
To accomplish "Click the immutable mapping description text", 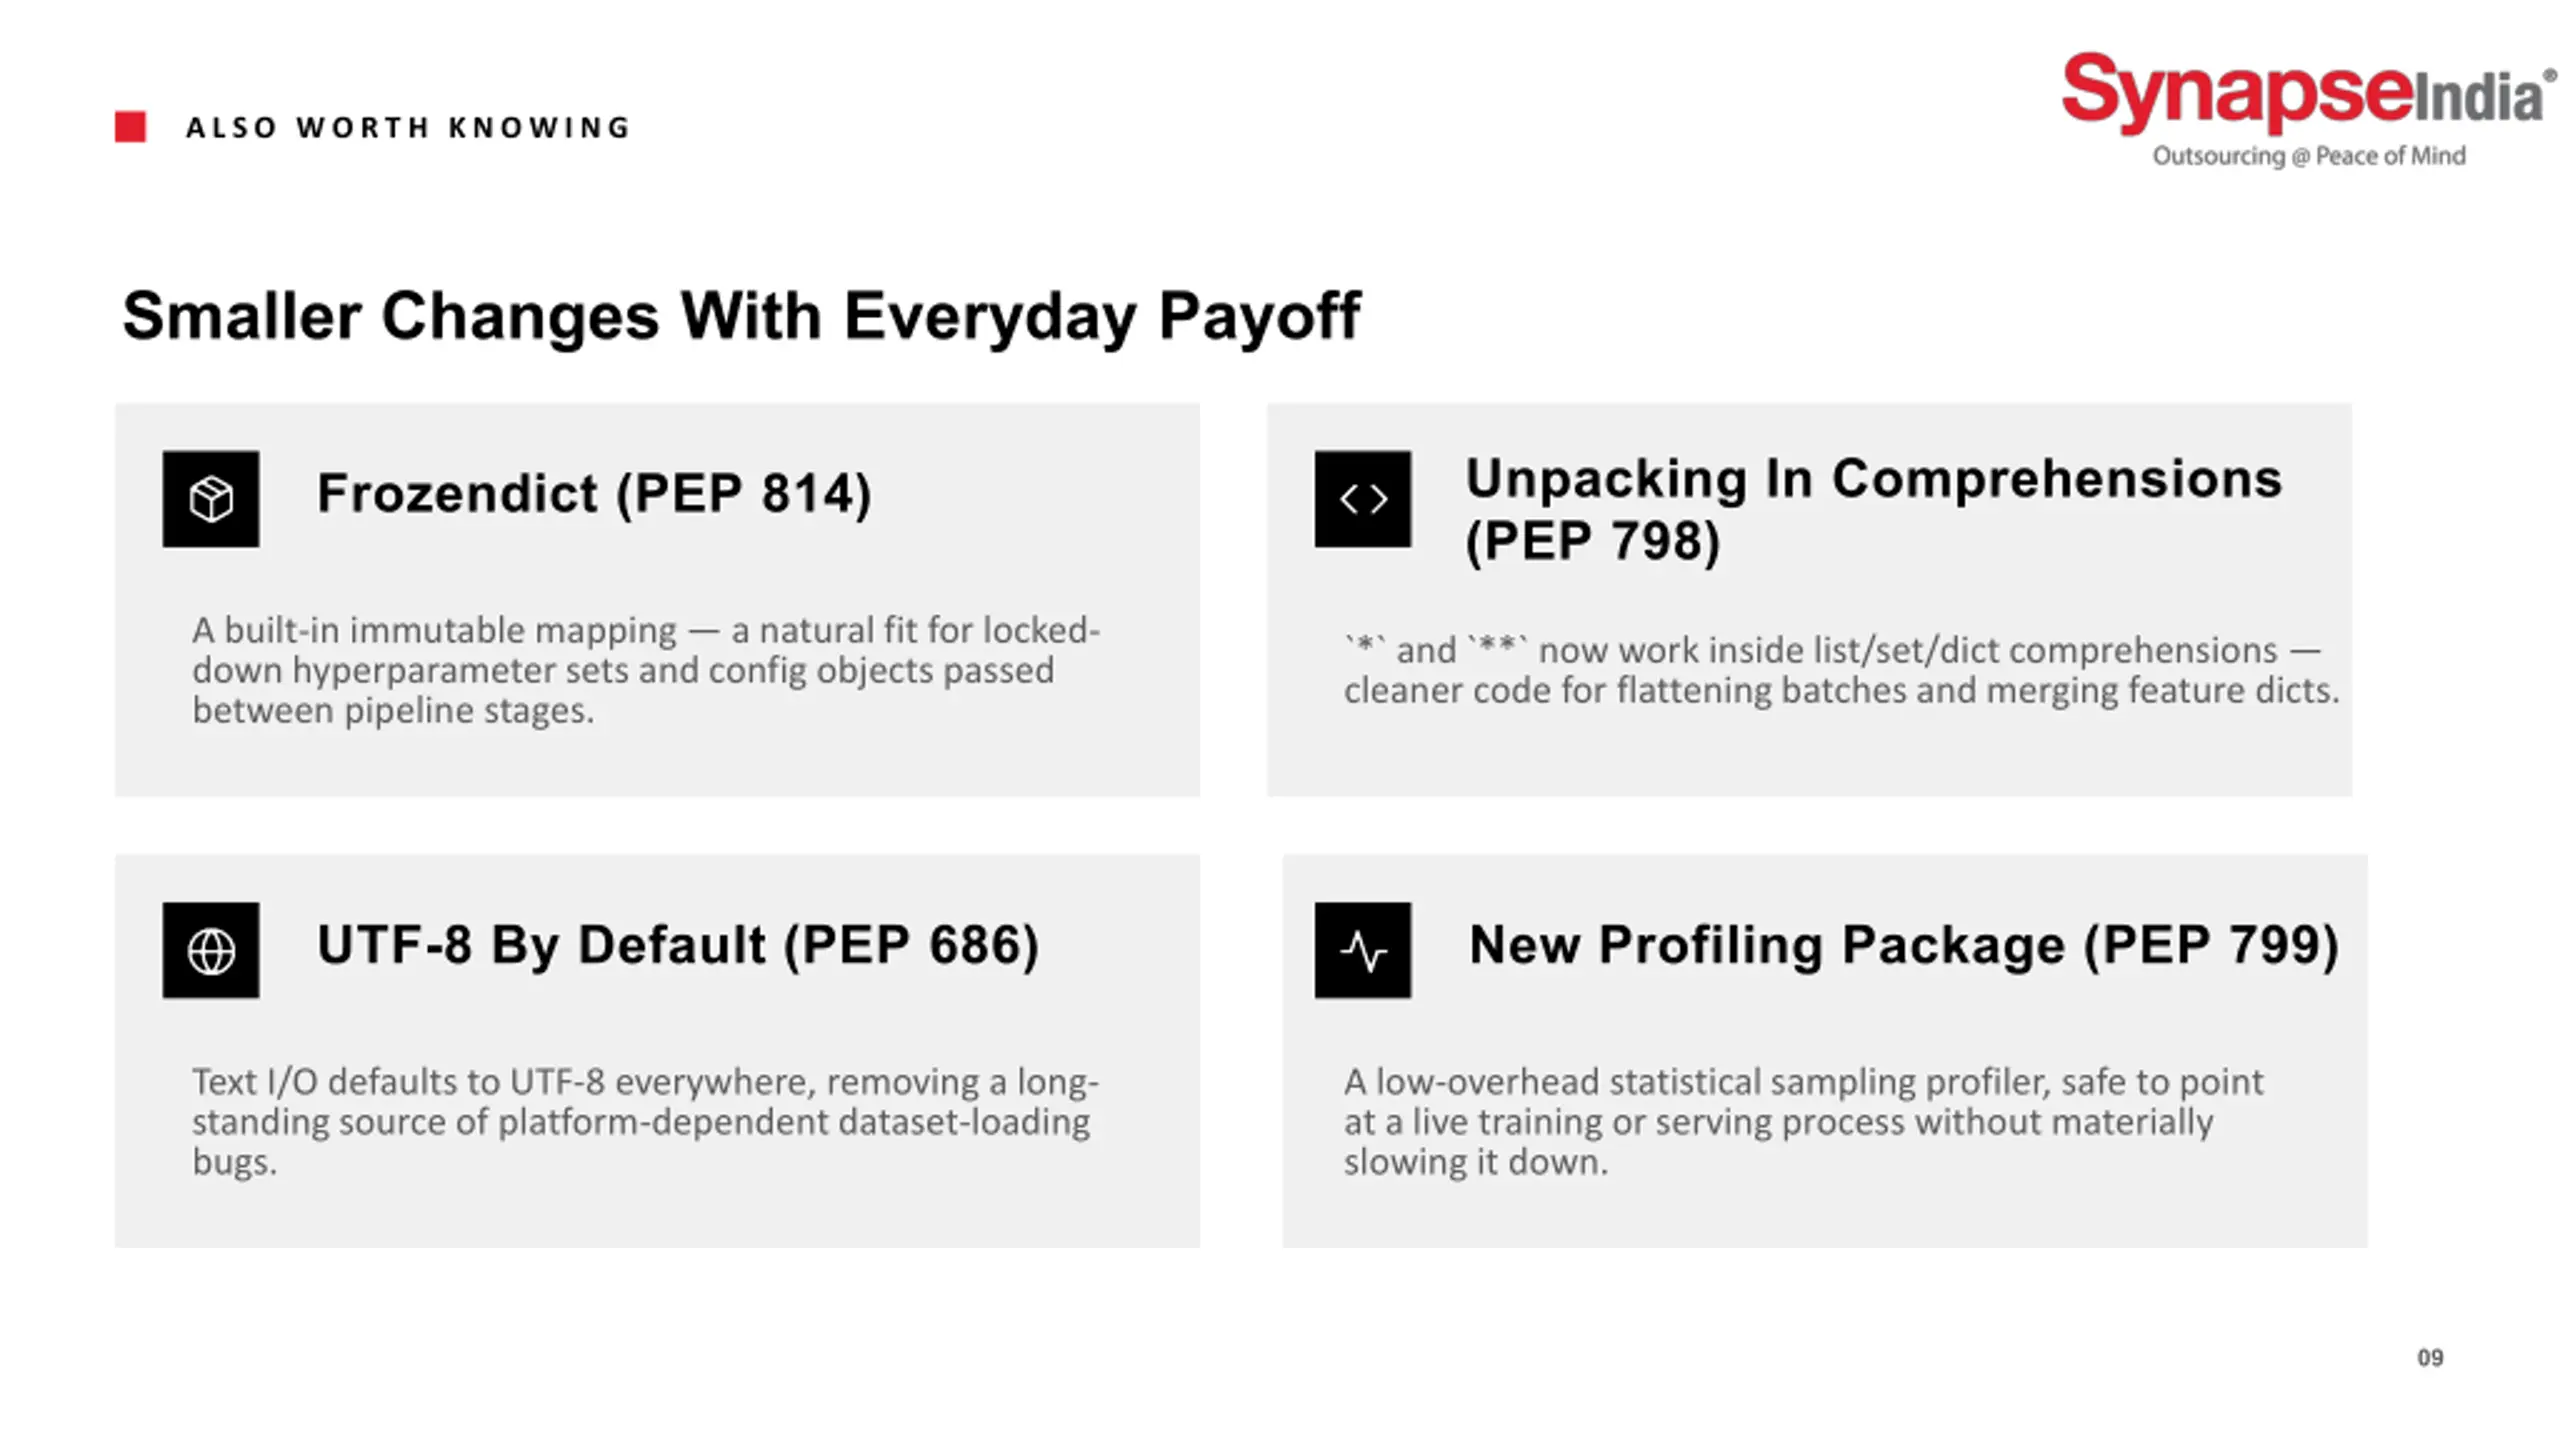I will (646, 670).
